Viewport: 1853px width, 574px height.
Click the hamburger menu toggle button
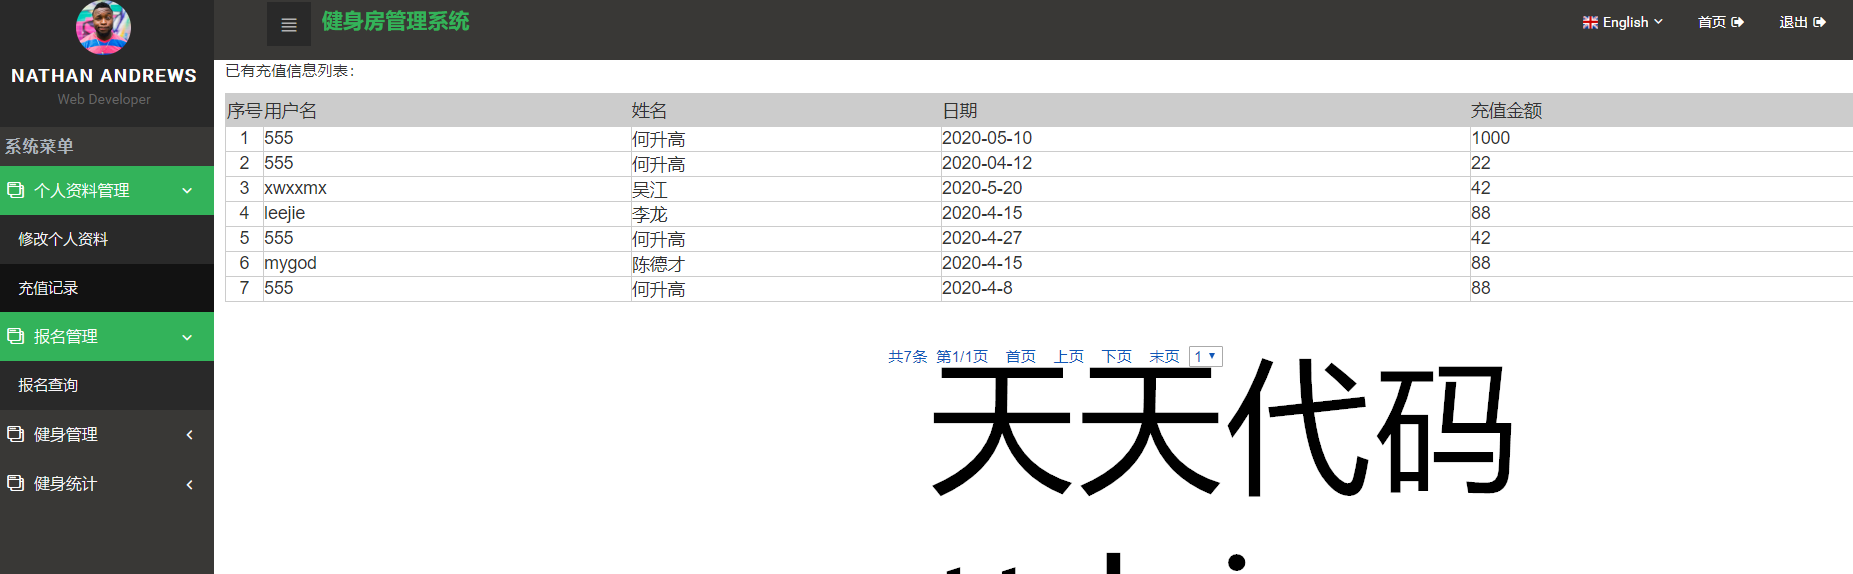289,25
